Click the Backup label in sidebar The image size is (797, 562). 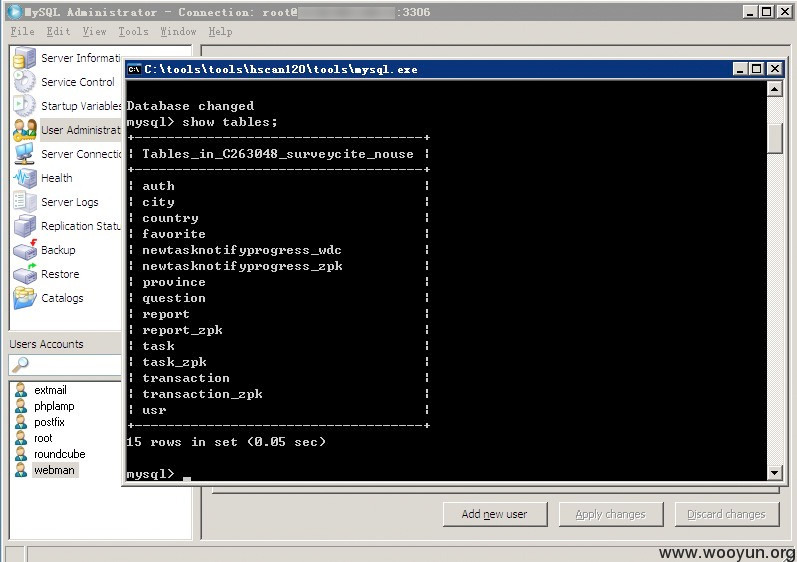point(58,249)
